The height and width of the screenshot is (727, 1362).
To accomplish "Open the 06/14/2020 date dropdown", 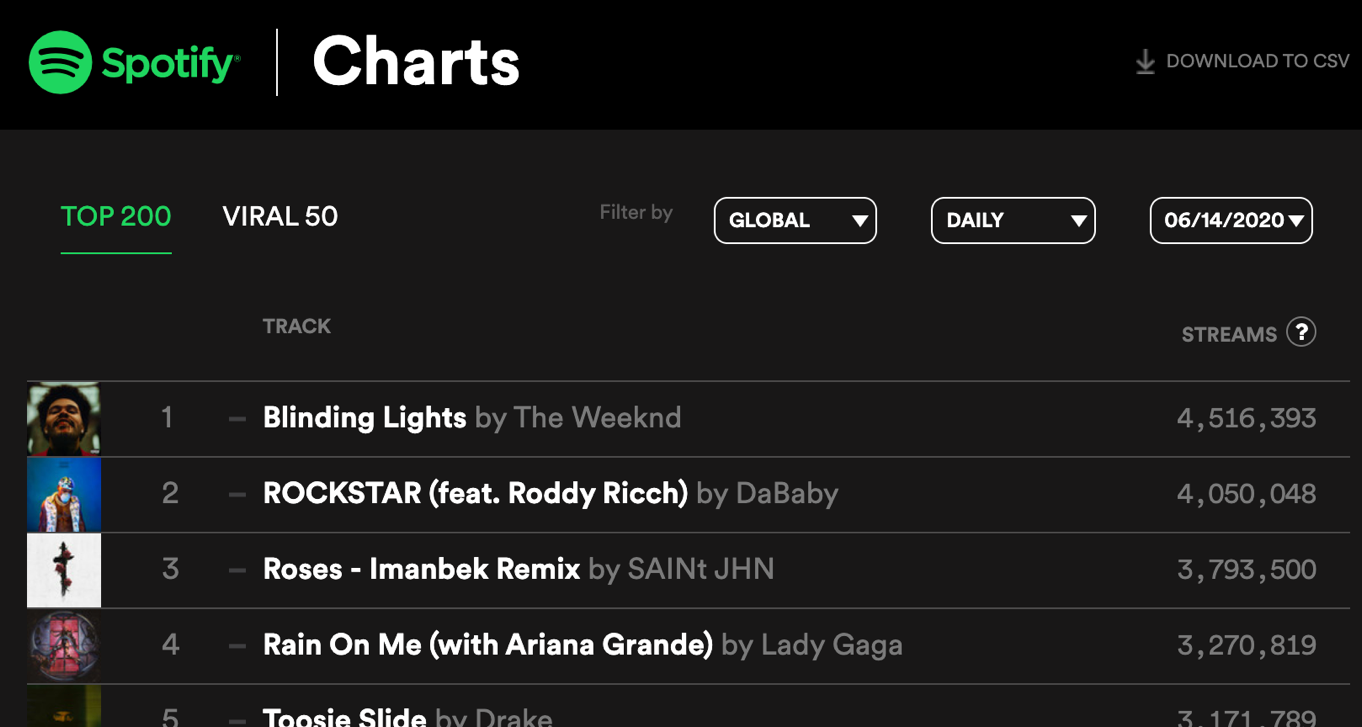I will point(1231,220).
